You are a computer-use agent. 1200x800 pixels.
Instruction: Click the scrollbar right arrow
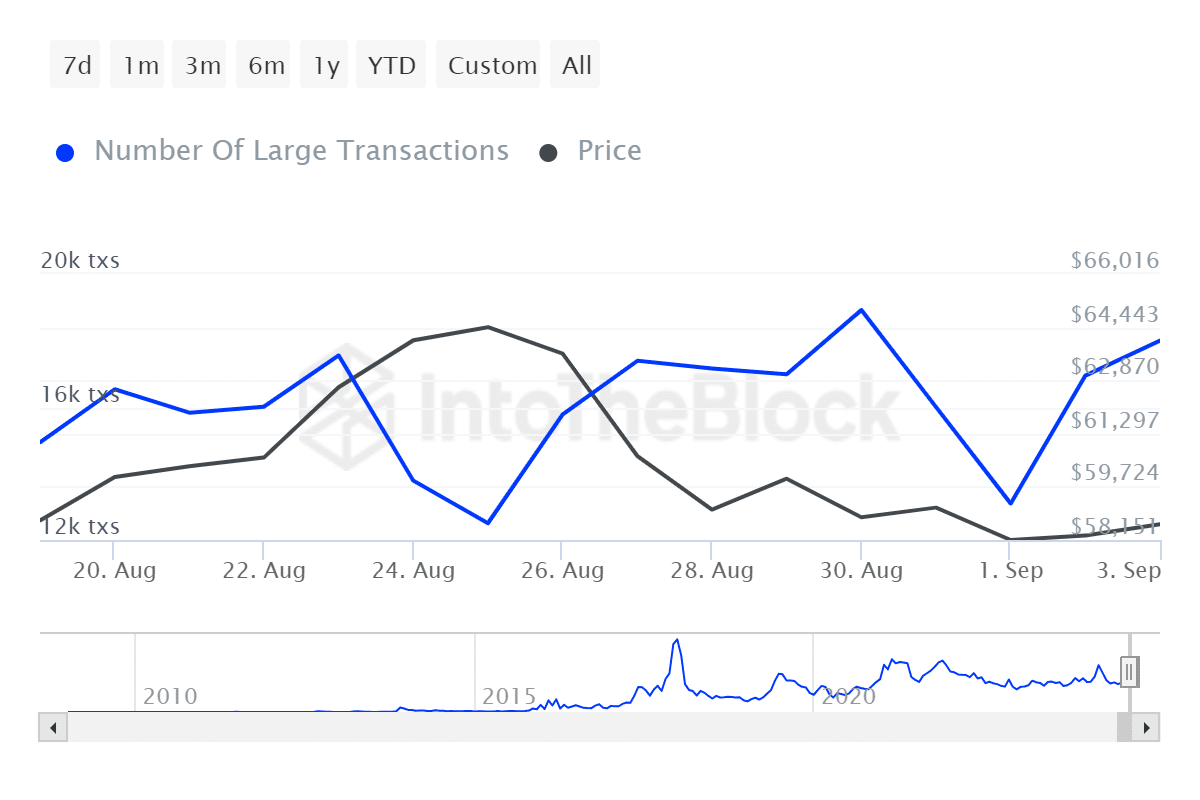pyautogui.click(x=1146, y=727)
